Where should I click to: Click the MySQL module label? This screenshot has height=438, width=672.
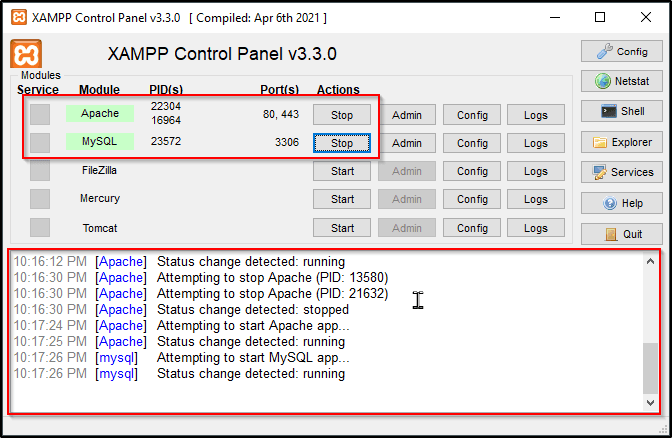pos(100,141)
